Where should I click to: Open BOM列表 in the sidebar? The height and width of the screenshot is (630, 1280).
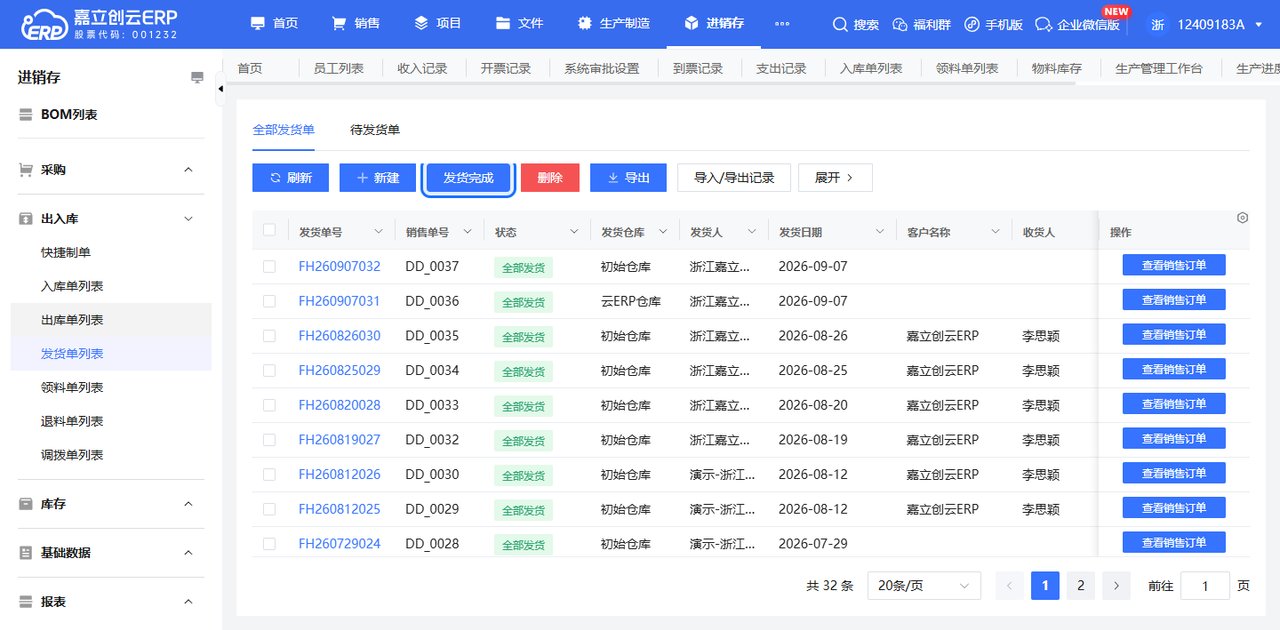(x=69, y=115)
